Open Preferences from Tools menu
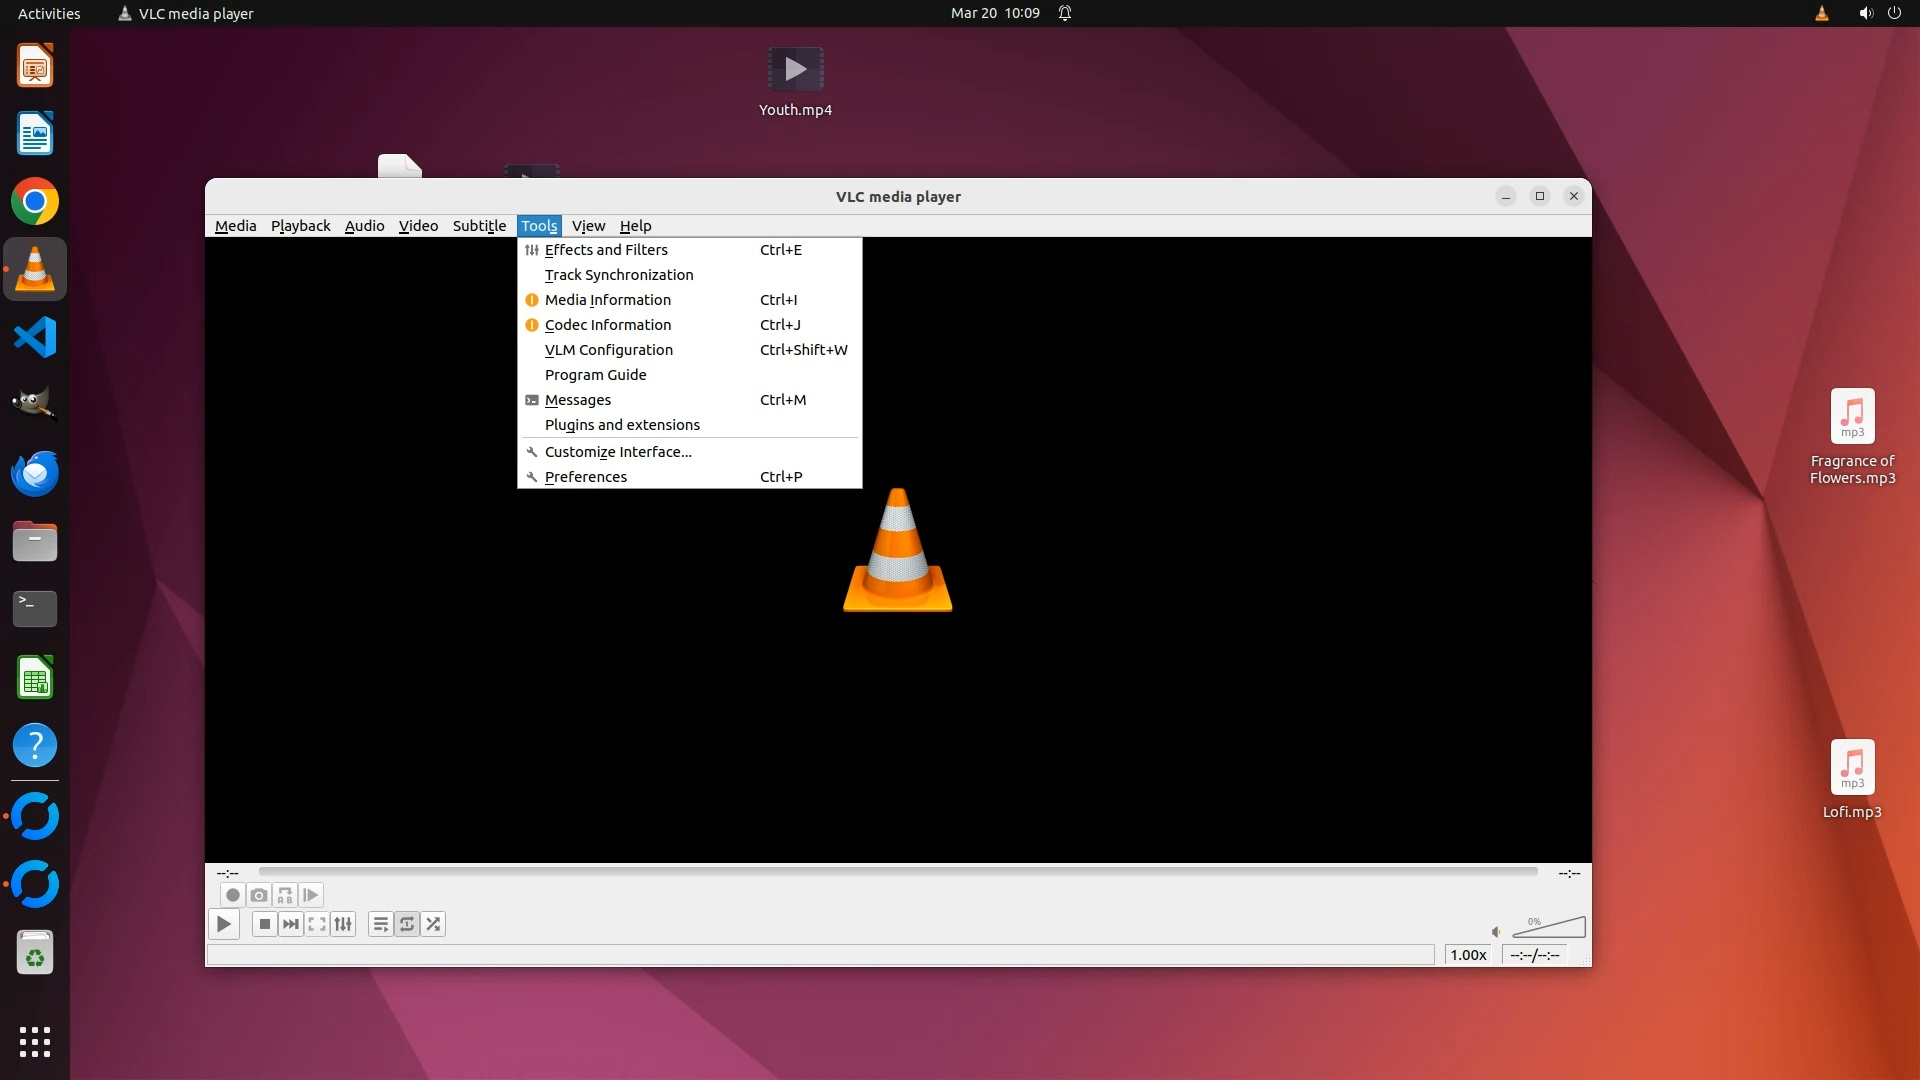The width and height of the screenshot is (1920, 1080). coord(586,477)
